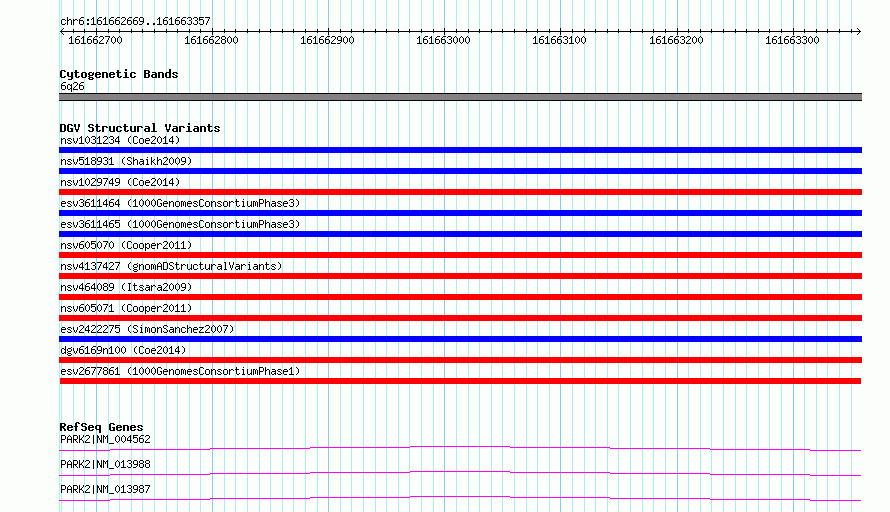Click the nsv1031234 (Coe2014) variant label
The width and height of the screenshot is (890, 512).
(120, 140)
